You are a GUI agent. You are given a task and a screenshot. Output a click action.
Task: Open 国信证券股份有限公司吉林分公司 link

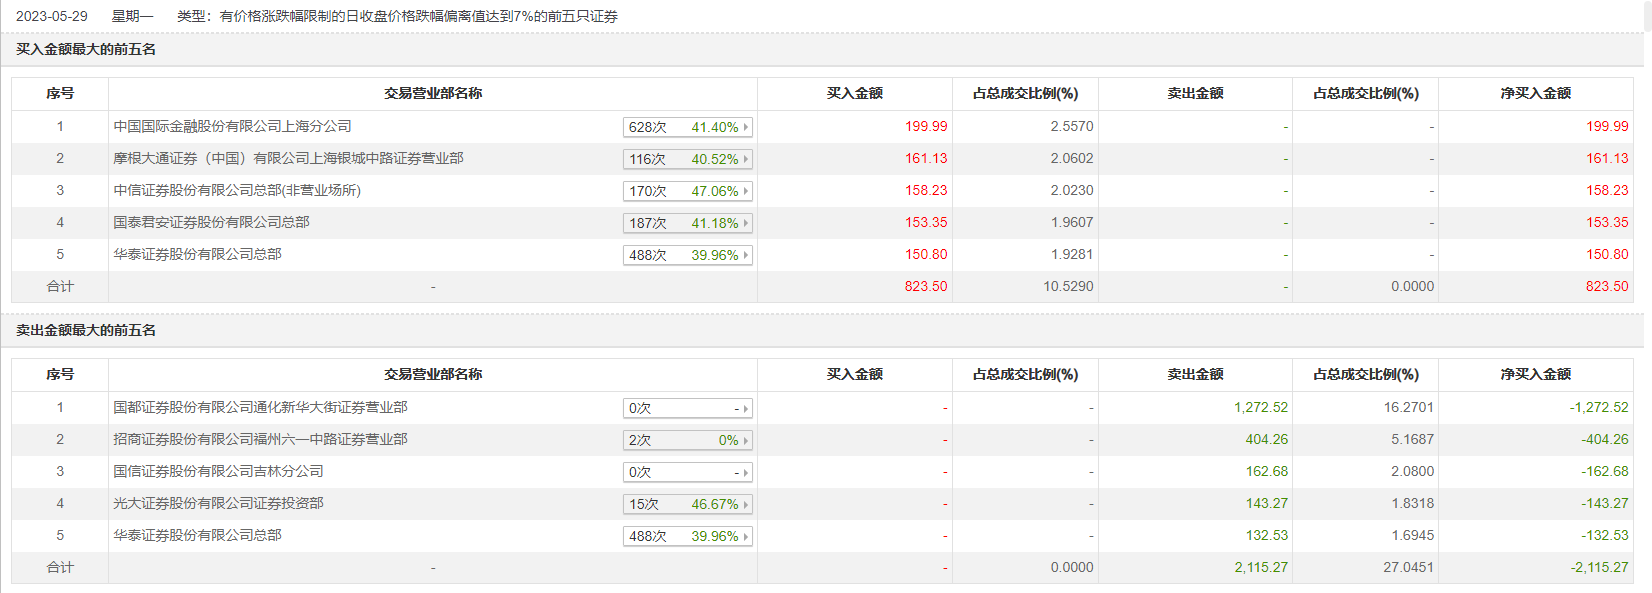(x=218, y=471)
